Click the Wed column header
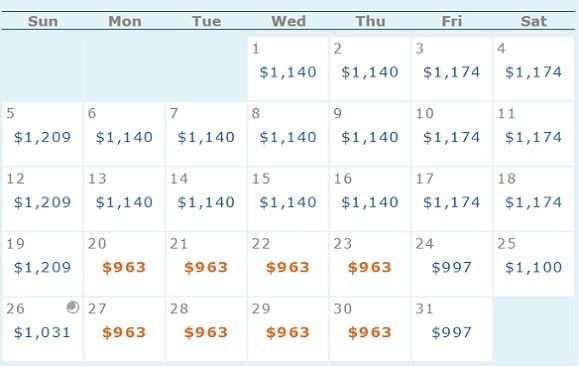 click(x=289, y=21)
